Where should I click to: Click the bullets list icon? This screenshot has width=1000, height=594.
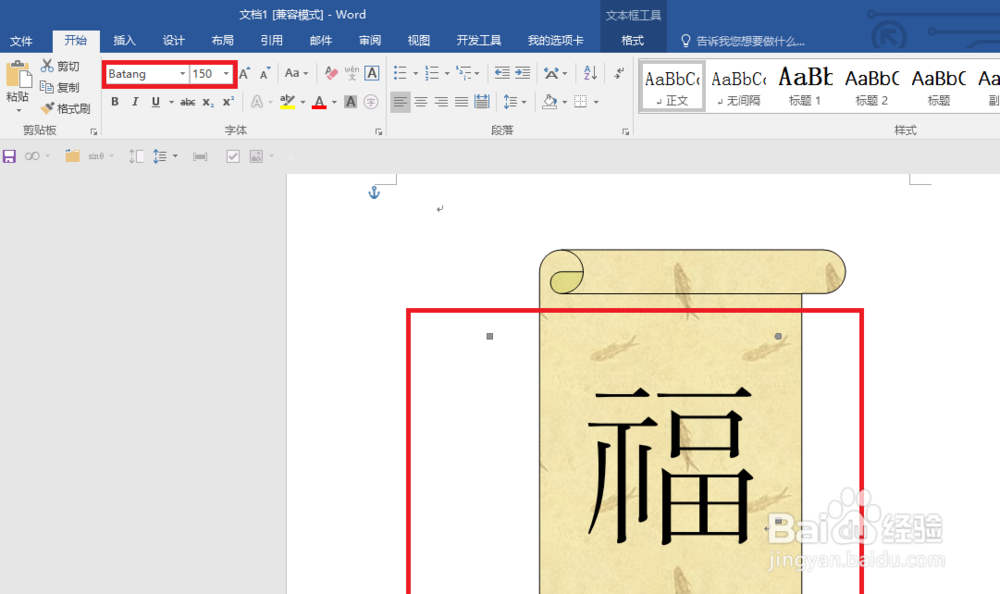pyautogui.click(x=400, y=73)
